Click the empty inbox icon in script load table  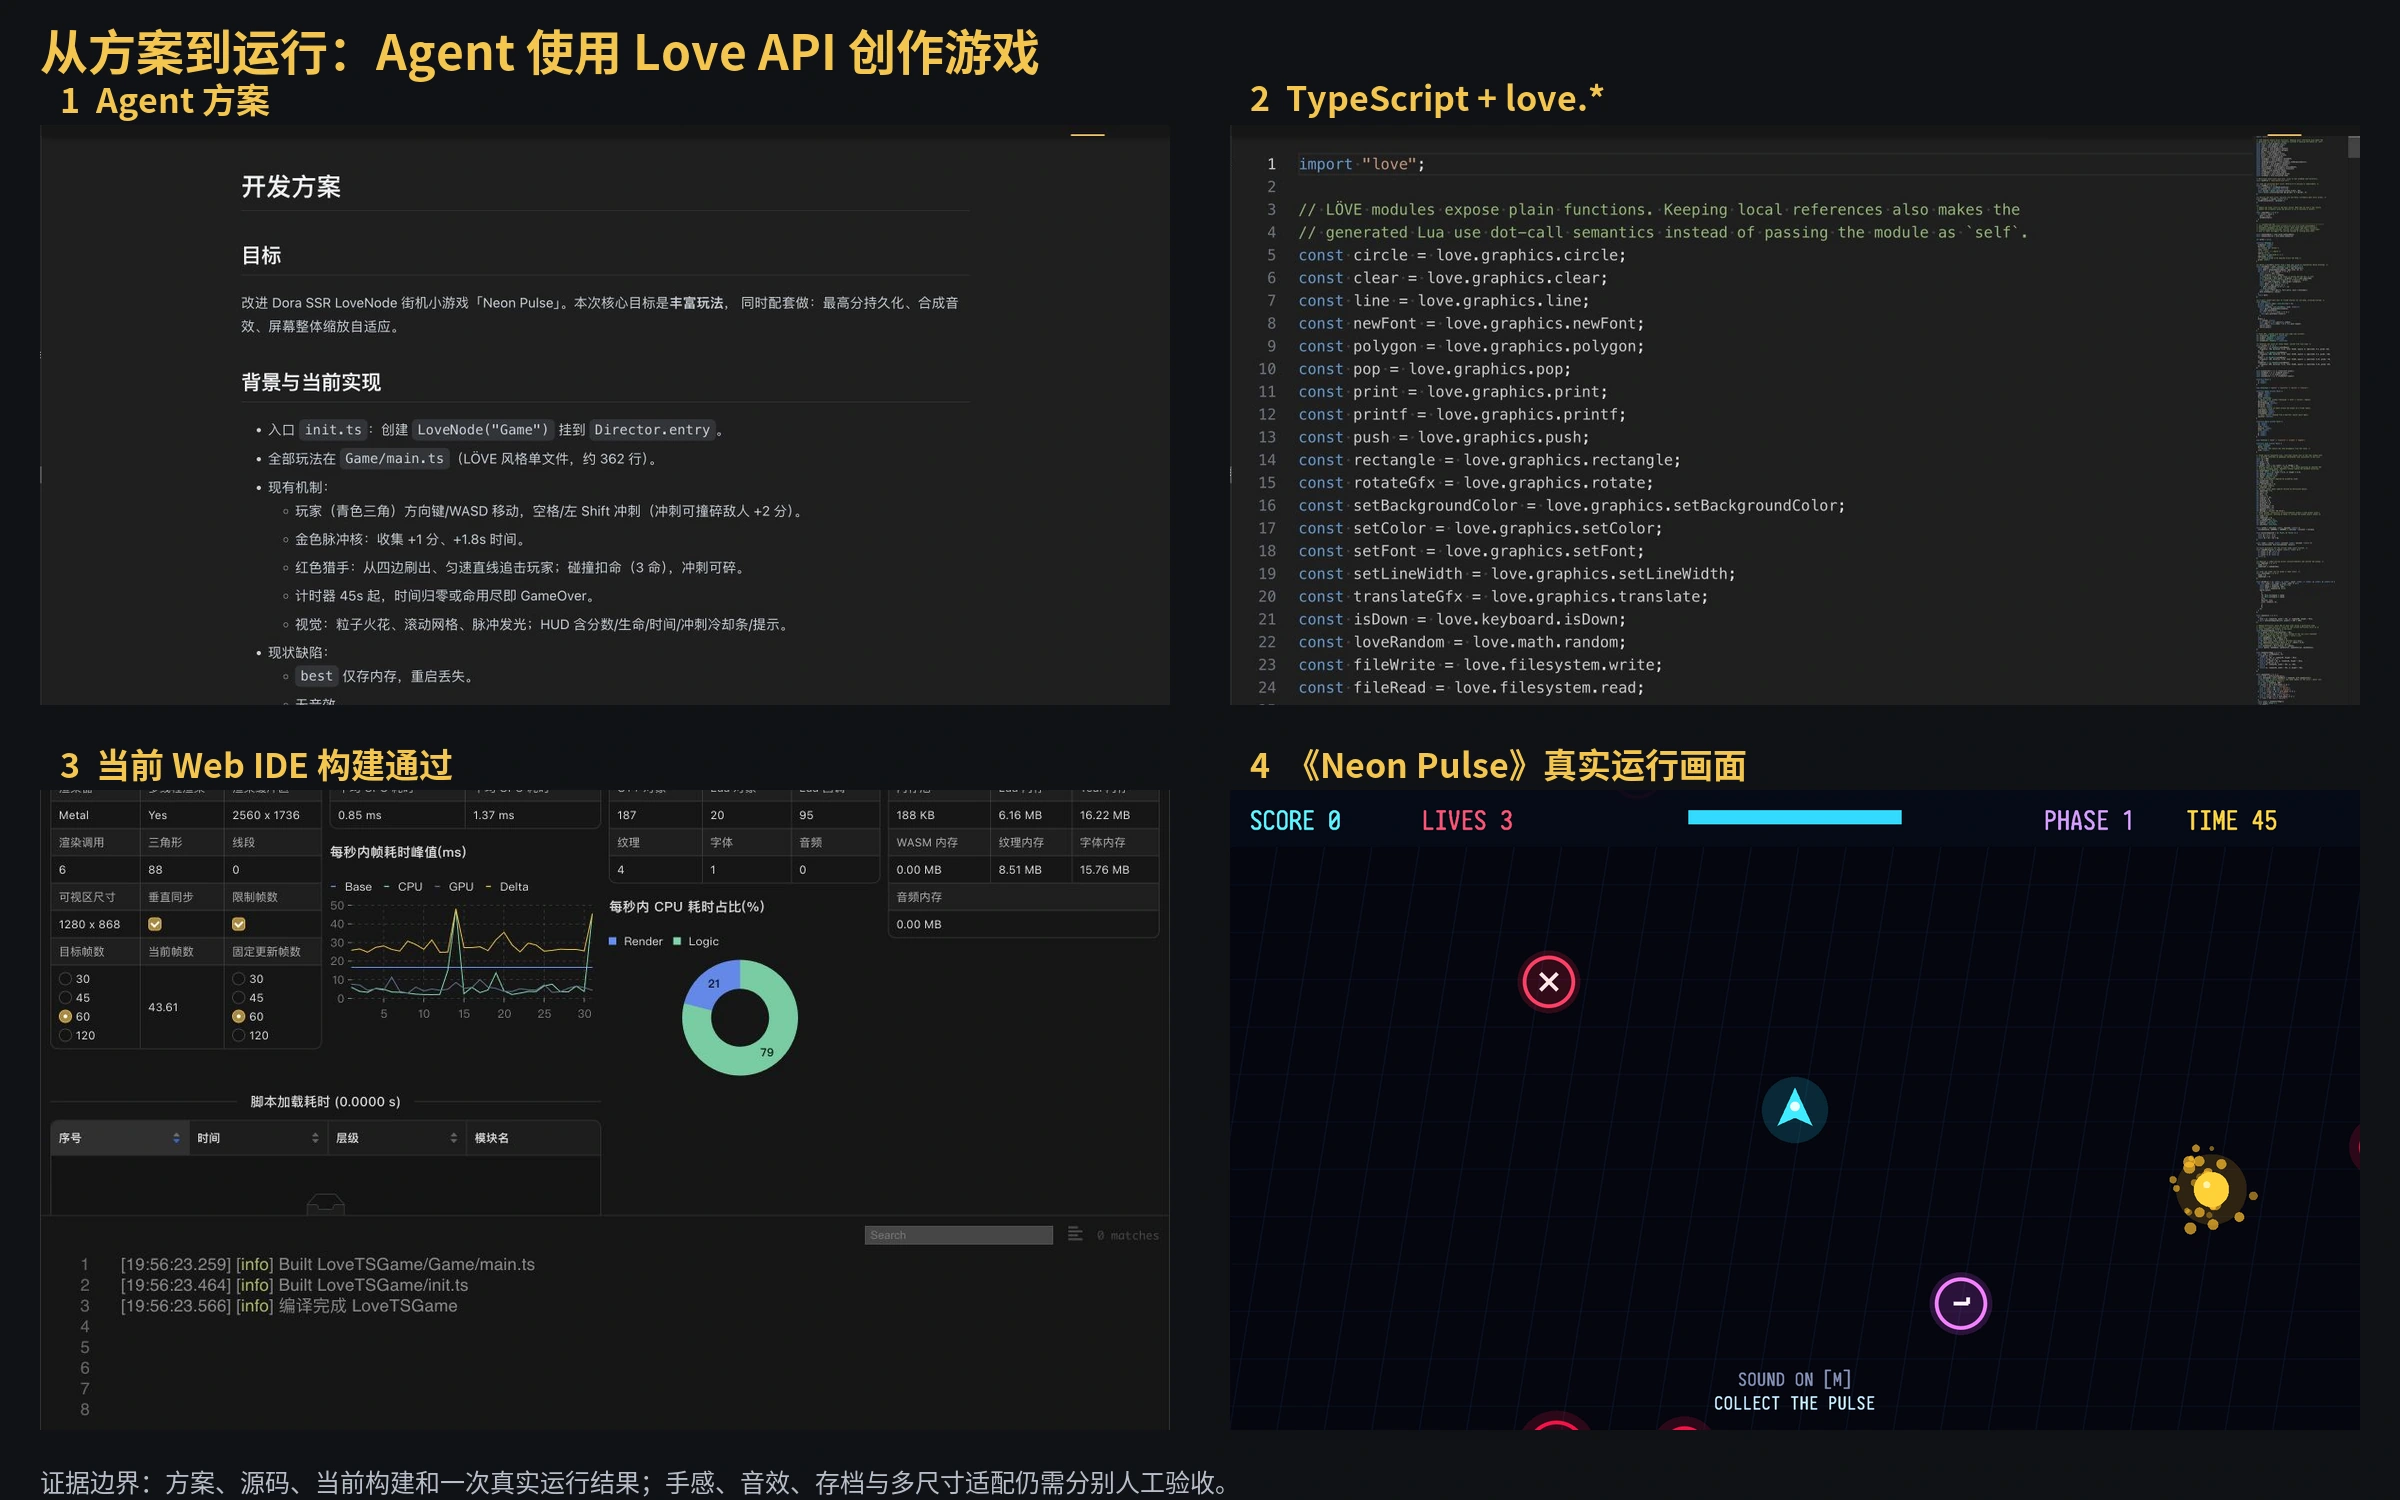point(325,1204)
